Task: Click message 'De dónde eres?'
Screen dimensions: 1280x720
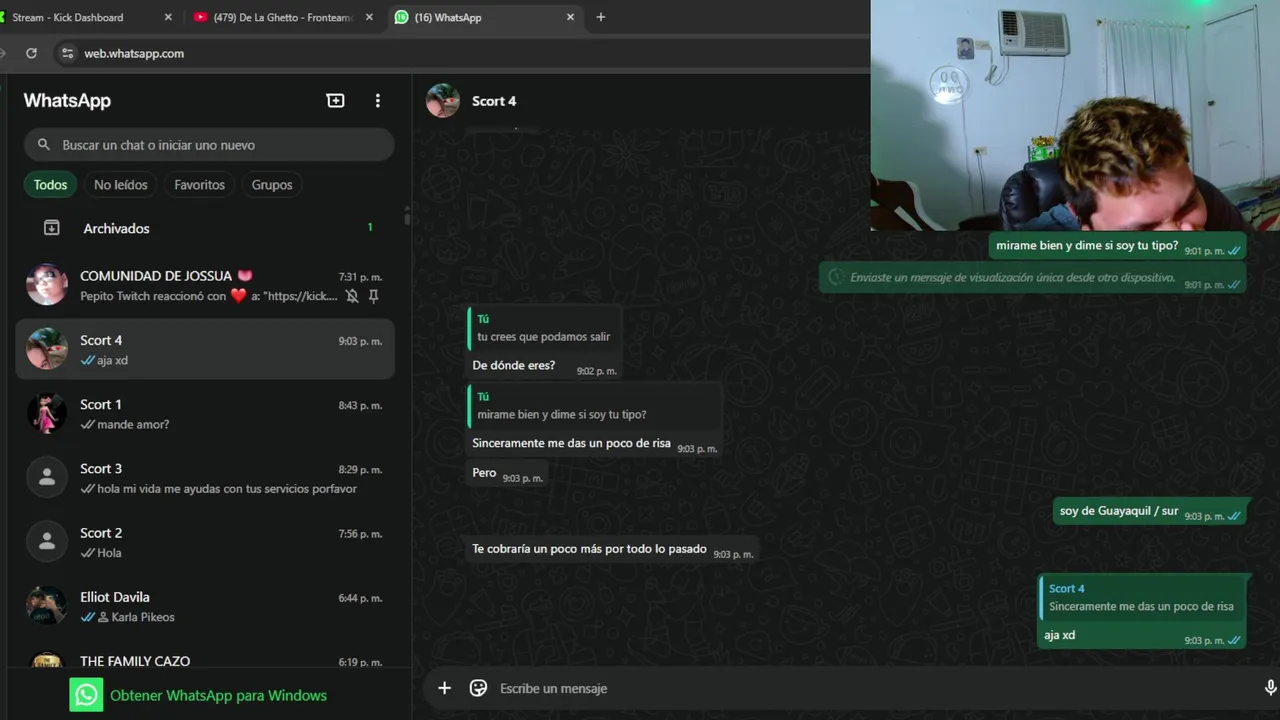Action: pyautogui.click(x=514, y=365)
